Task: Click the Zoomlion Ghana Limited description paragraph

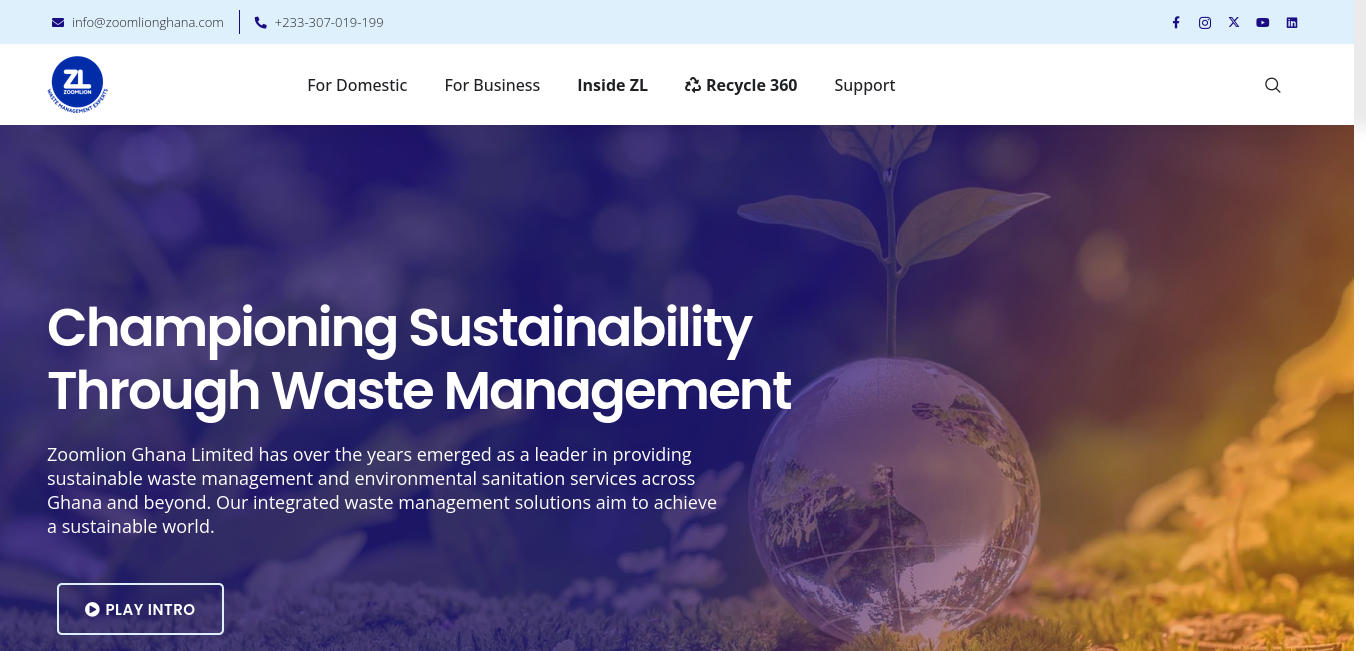Action: click(x=382, y=490)
